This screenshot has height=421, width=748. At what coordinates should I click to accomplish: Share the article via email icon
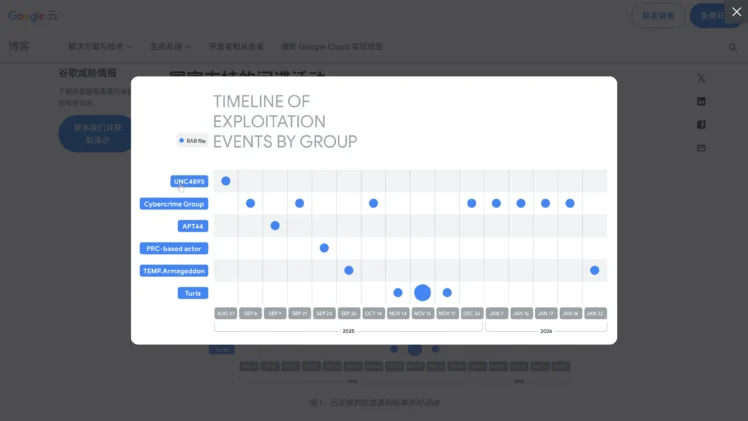[x=701, y=148]
